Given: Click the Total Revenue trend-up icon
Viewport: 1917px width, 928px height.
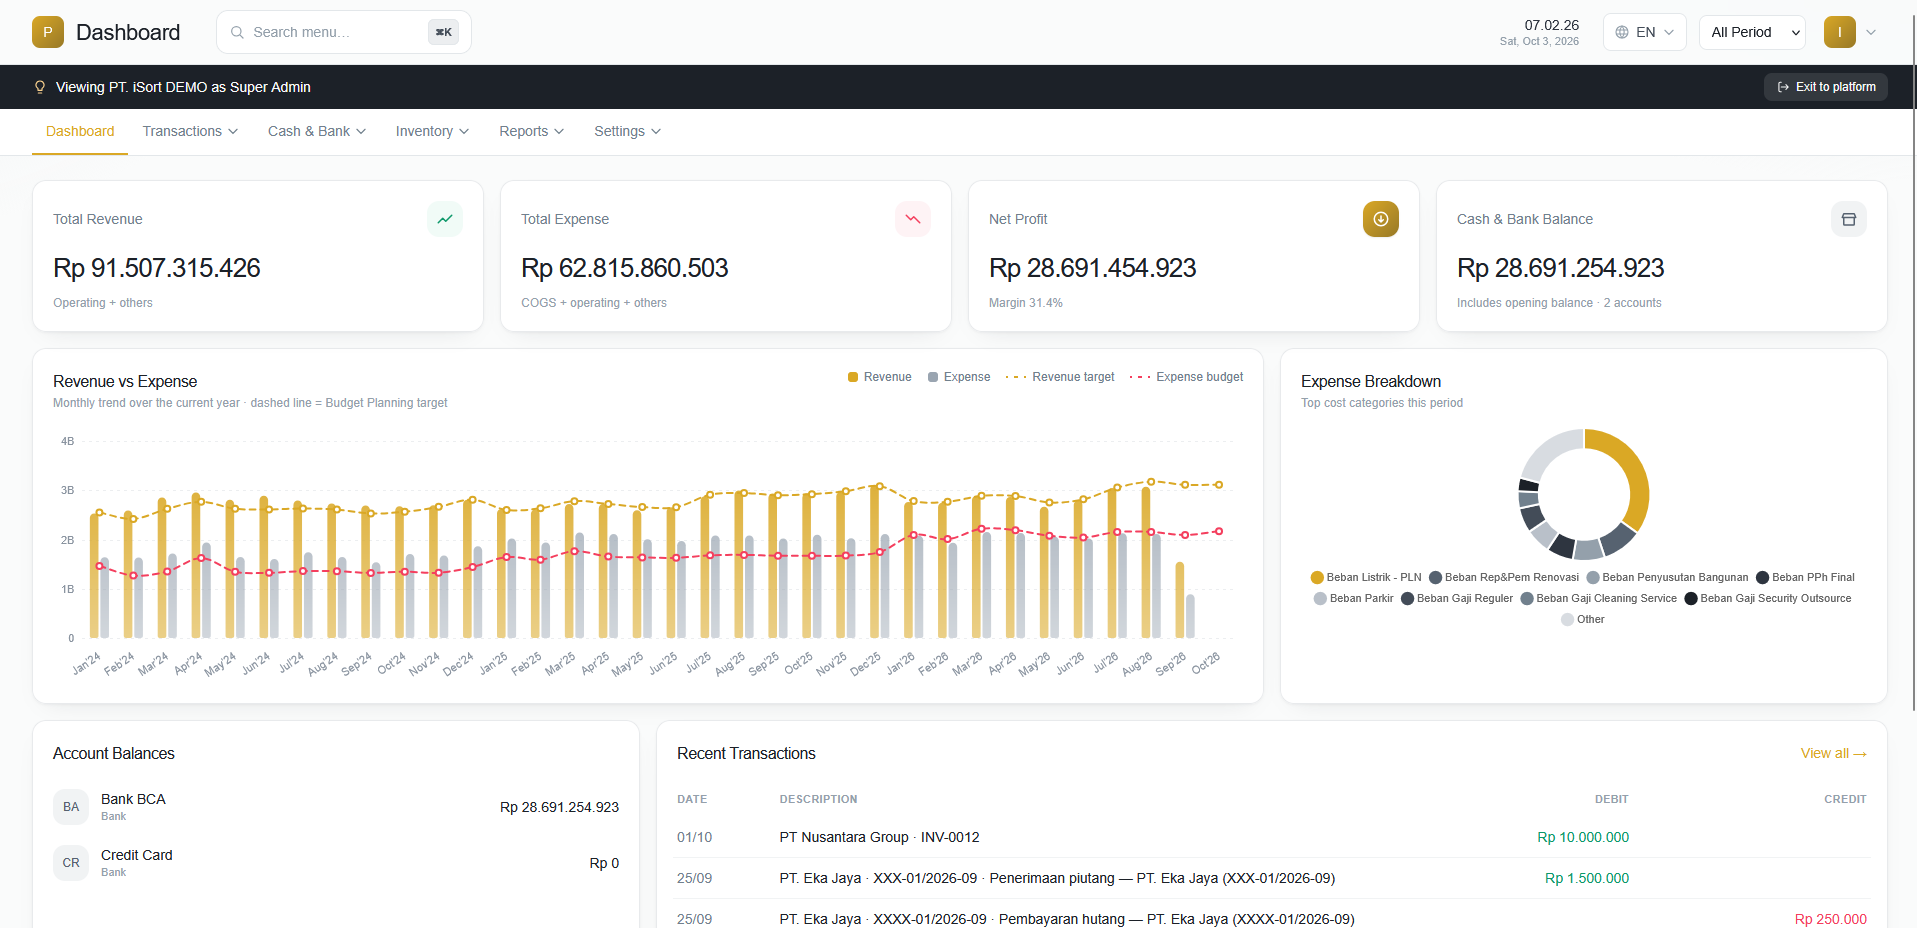Looking at the screenshot, I should pos(445,219).
